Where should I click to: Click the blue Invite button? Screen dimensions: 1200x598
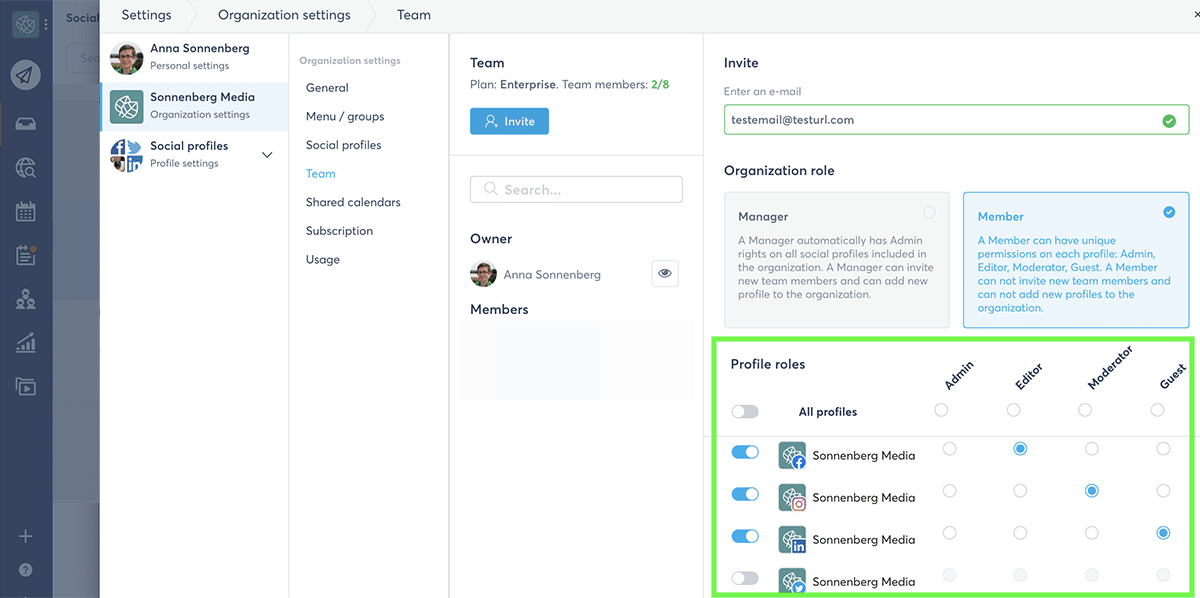click(x=509, y=121)
